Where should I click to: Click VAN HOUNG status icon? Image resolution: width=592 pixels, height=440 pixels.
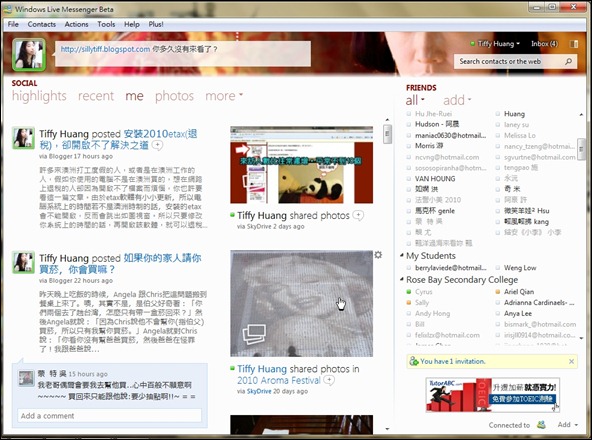click(x=409, y=179)
